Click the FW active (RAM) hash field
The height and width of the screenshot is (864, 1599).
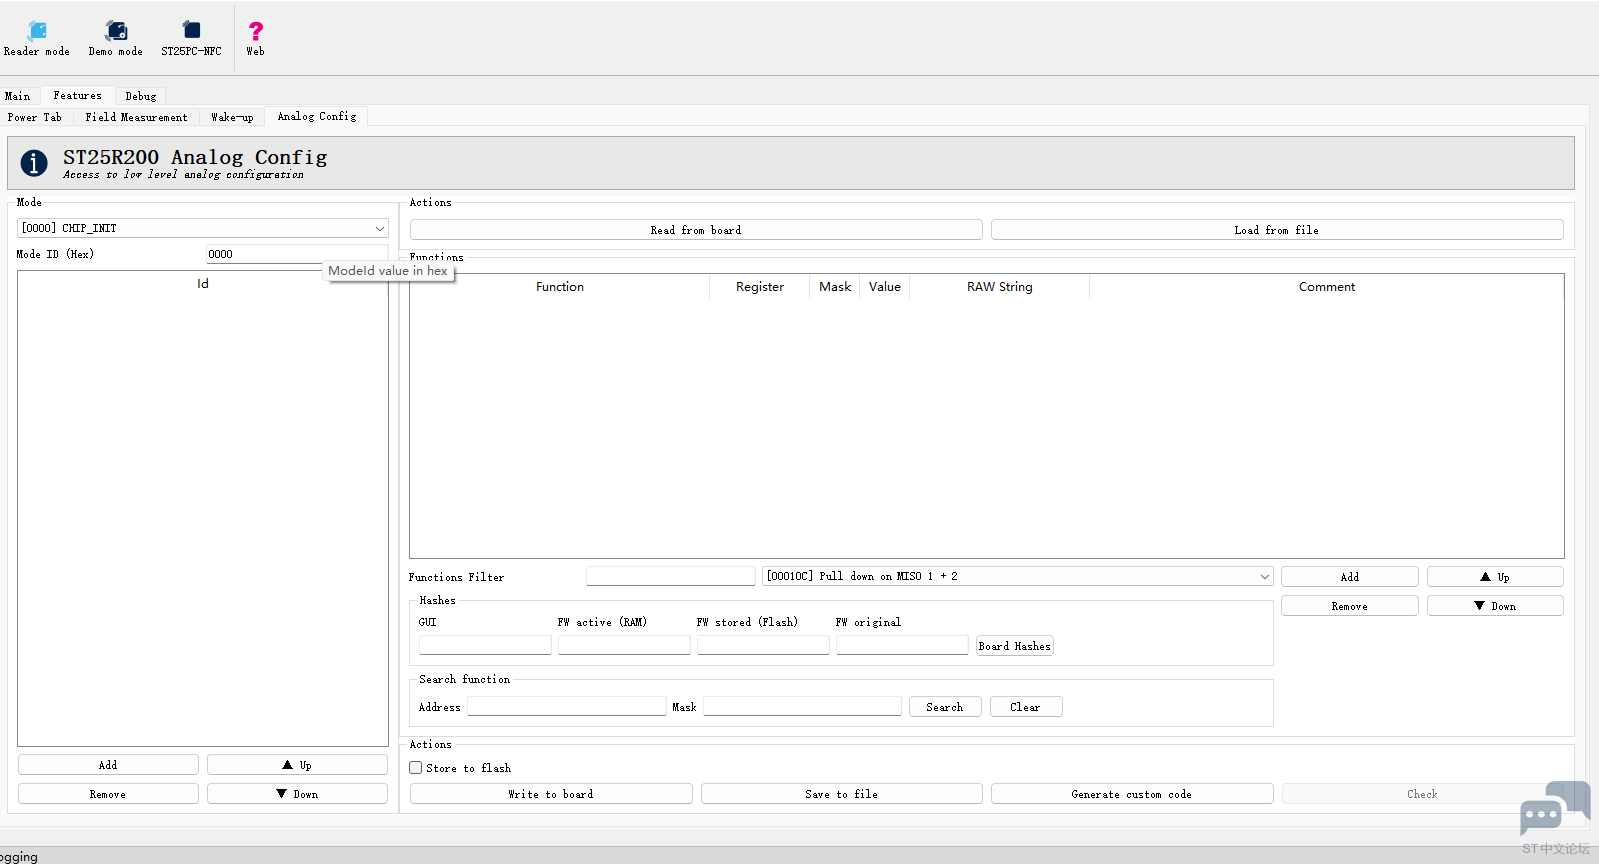(624, 645)
